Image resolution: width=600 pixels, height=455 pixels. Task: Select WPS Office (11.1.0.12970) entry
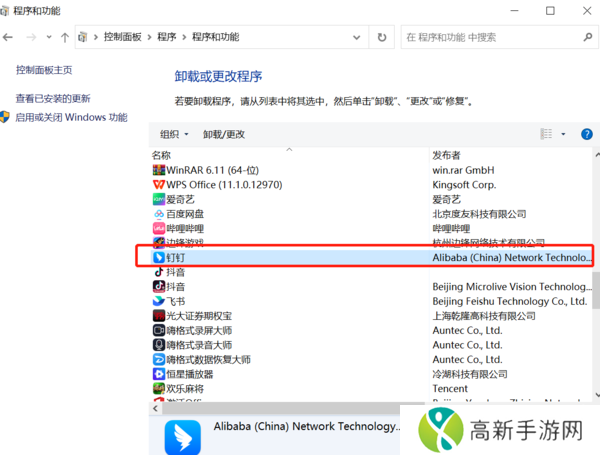point(224,184)
